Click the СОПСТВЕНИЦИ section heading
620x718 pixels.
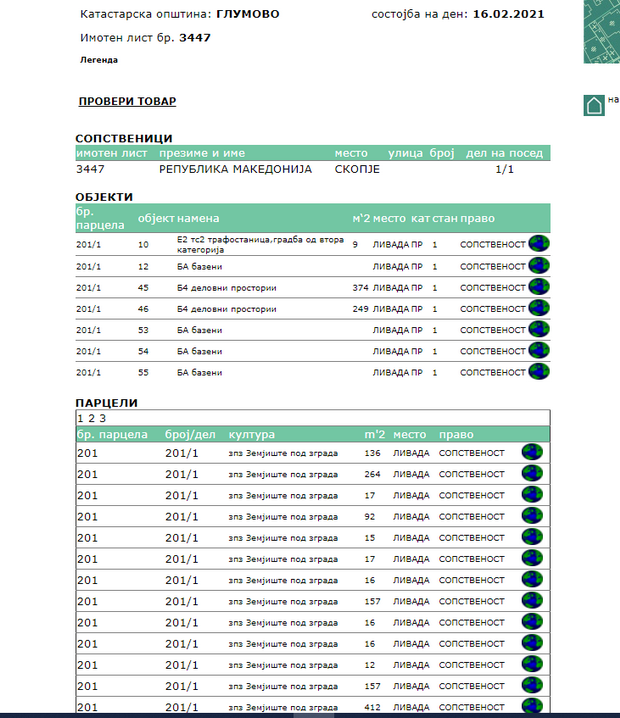(x=124, y=138)
